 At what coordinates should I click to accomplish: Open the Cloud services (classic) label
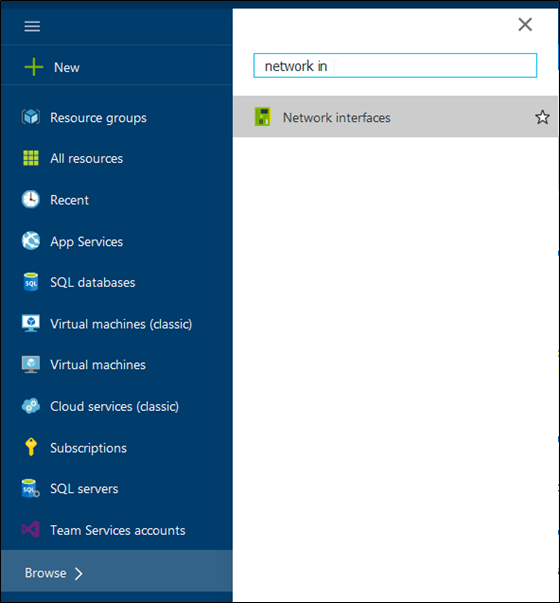[x=115, y=406]
